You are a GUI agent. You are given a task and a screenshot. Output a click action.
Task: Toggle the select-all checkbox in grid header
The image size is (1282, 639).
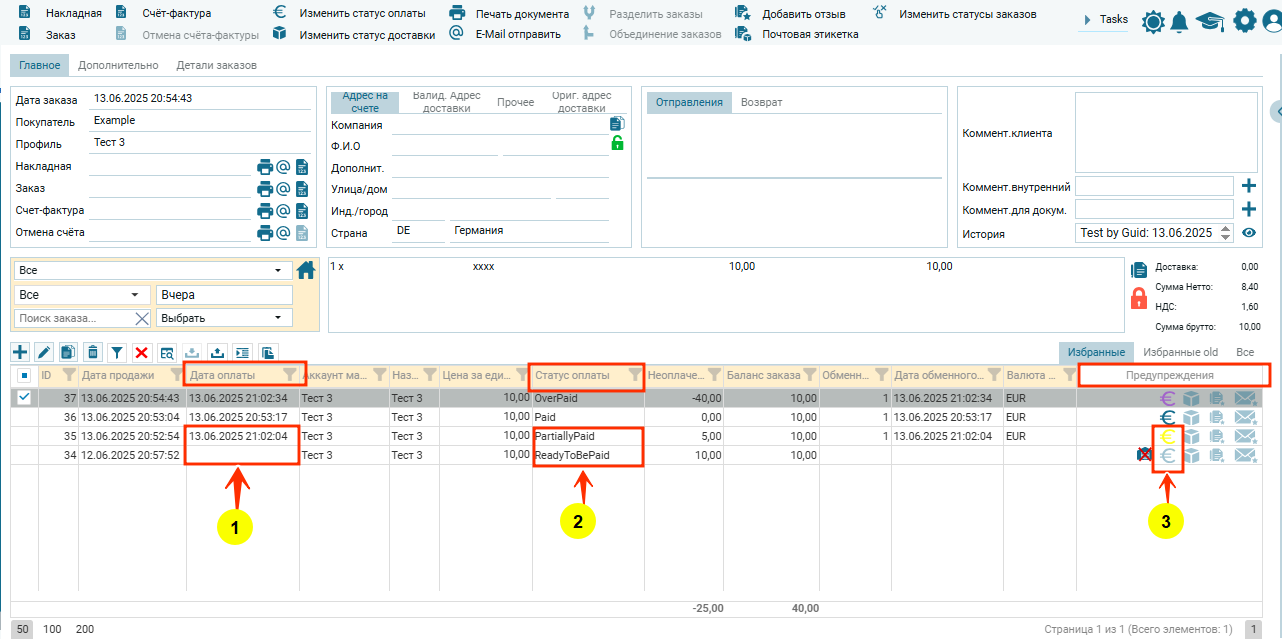point(24,375)
